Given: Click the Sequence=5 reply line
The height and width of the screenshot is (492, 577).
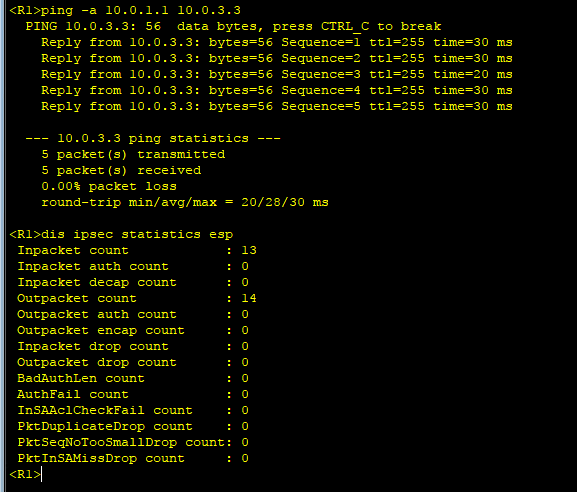Looking at the screenshot, I should click(277, 106).
